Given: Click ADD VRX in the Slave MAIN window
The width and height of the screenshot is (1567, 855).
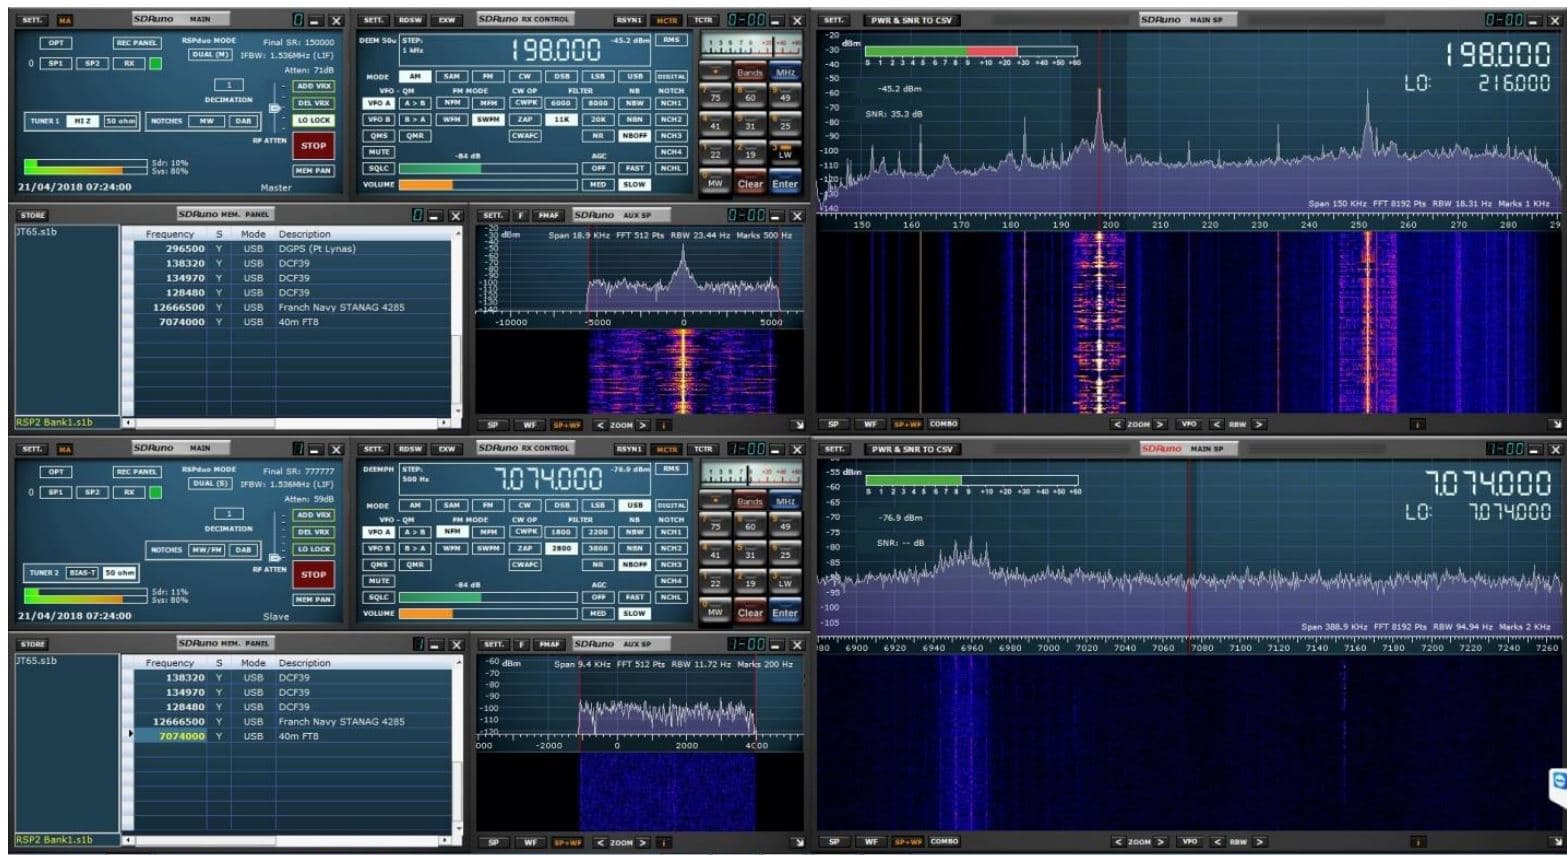Looking at the screenshot, I should (x=314, y=515).
